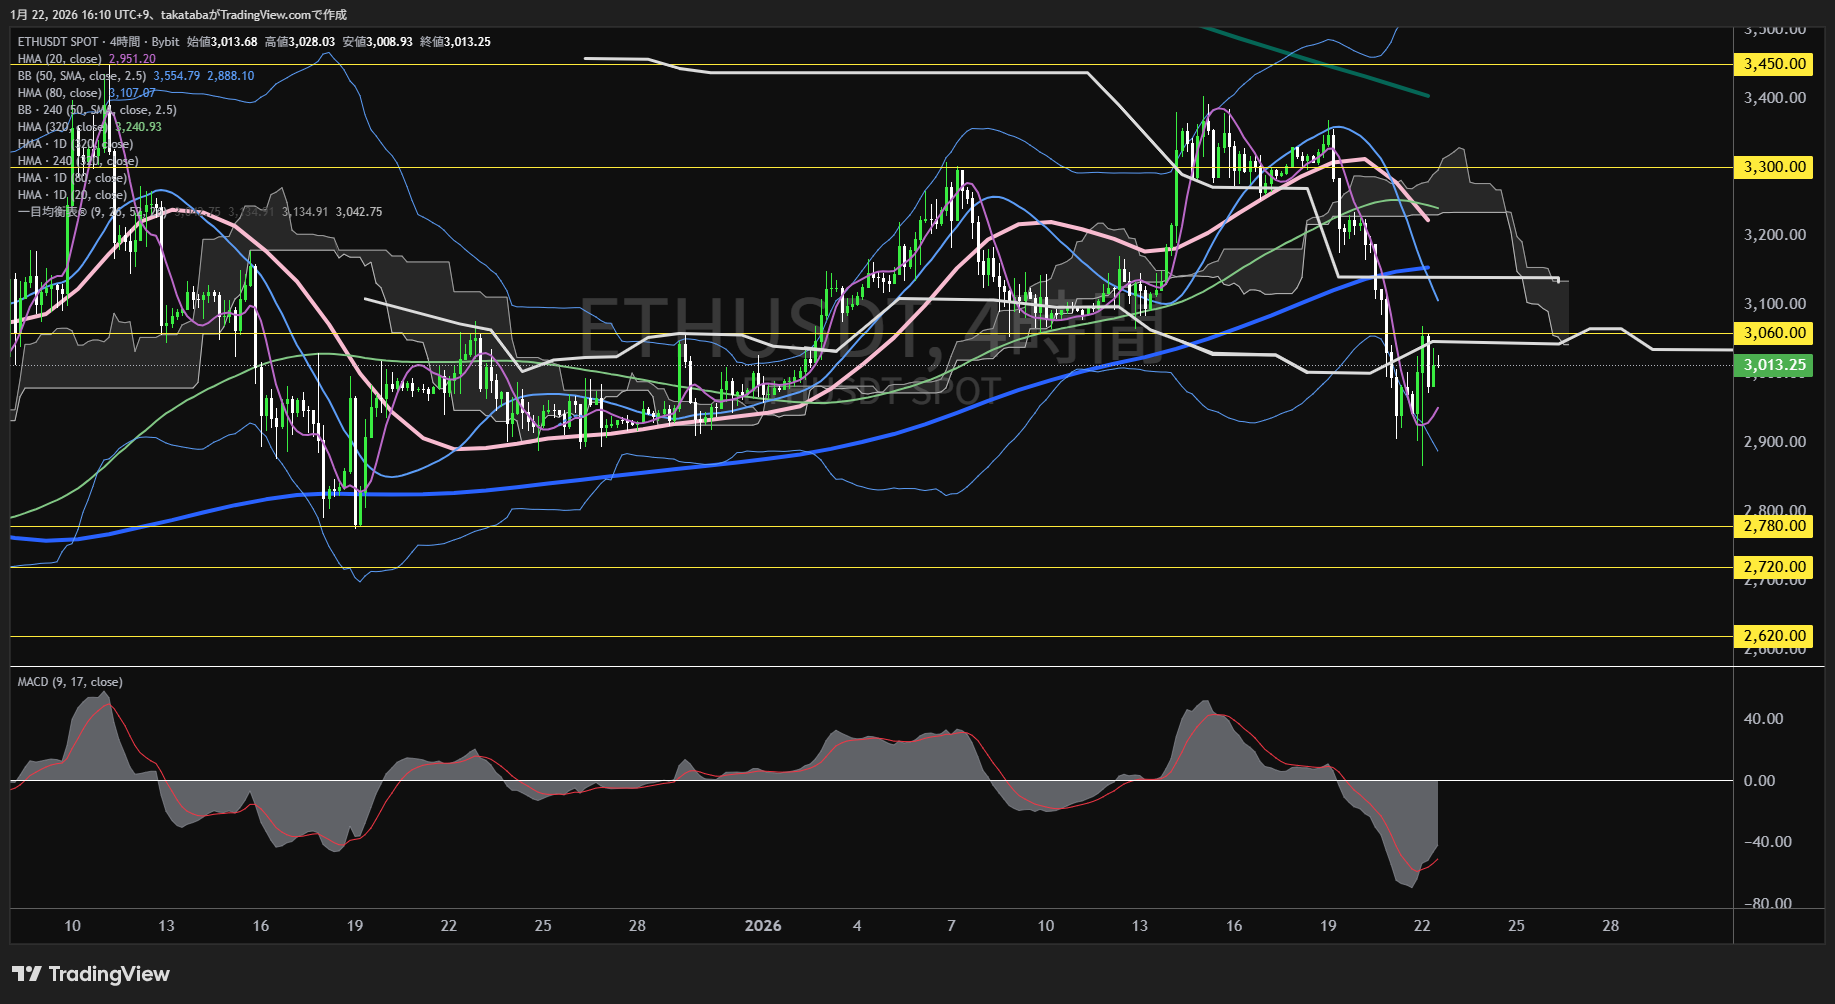Select the BB (50, SMA, close, 2.5) legend

point(81,76)
